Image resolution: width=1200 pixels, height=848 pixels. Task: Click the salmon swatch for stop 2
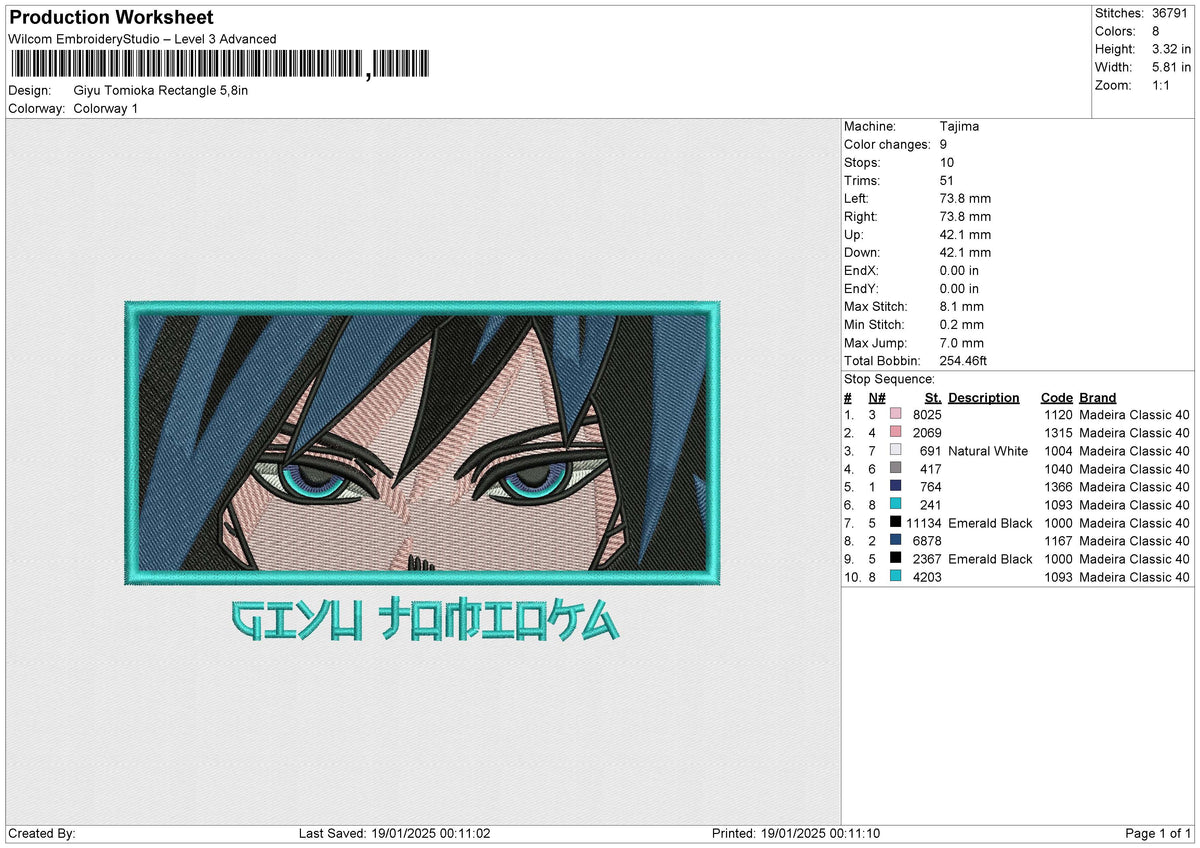[x=895, y=432]
